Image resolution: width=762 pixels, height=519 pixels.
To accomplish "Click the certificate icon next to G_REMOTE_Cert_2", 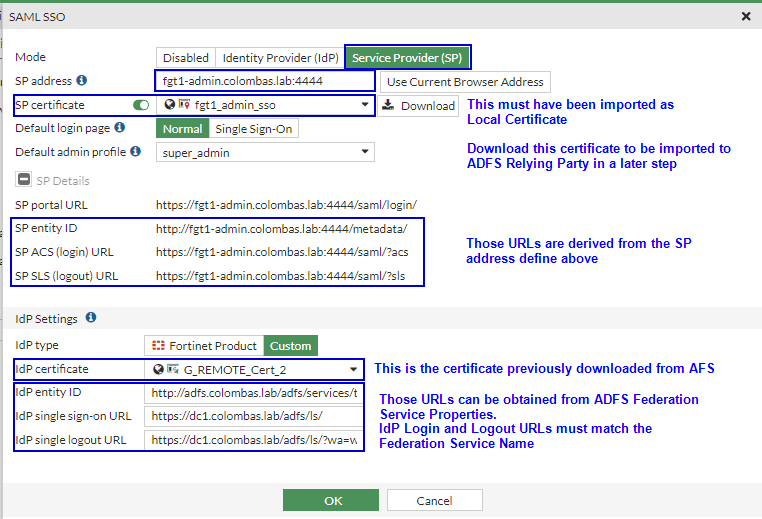I will pyautogui.click(x=173, y=369).
